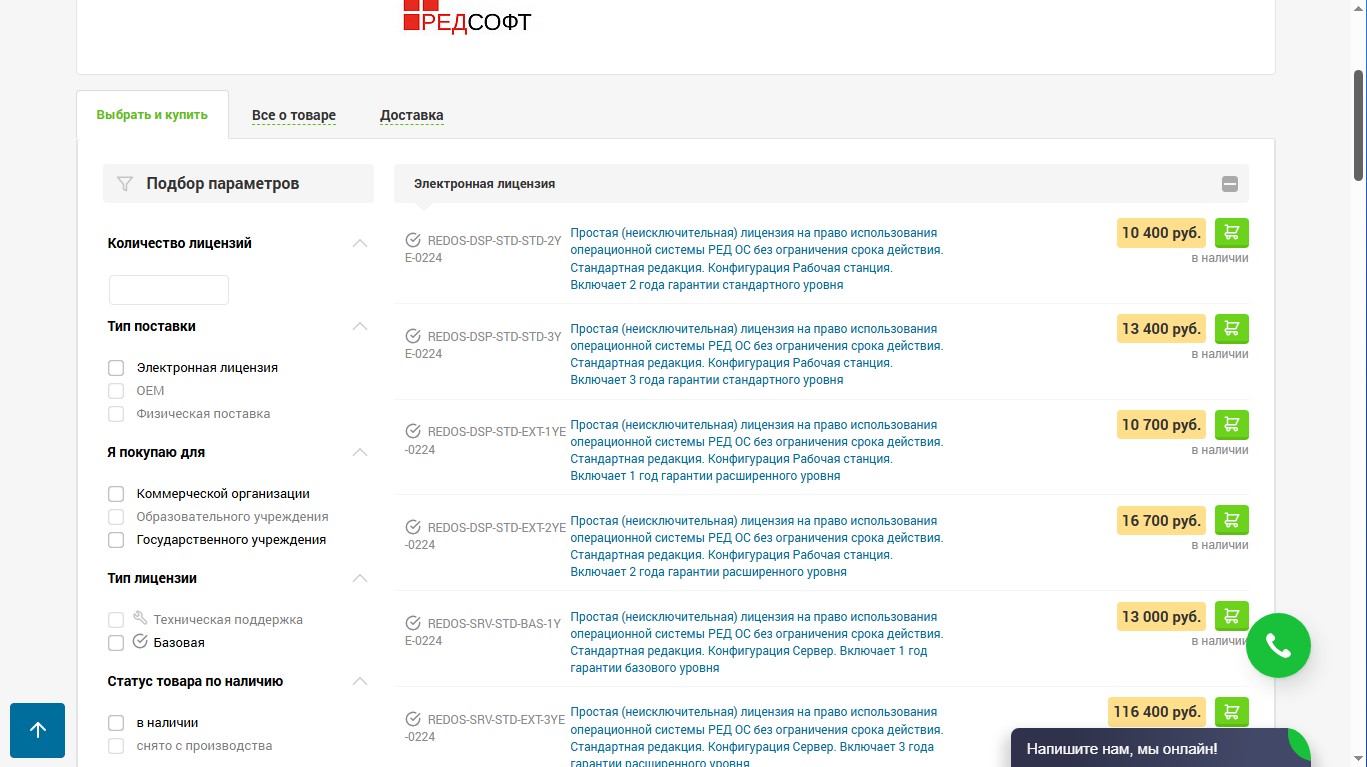Click checkmark icon next to REDOS-DSP-STD-STD-2Y
Screen dimensions: 1367x767
413,240
